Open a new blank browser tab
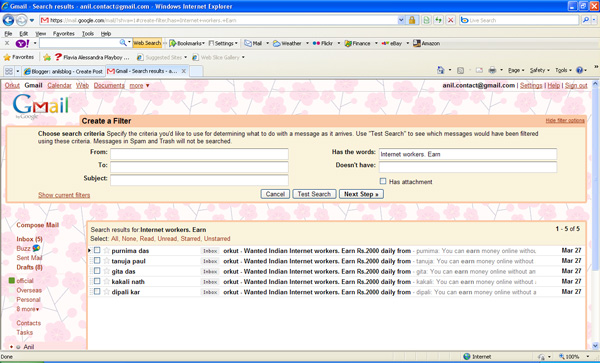 196,72
